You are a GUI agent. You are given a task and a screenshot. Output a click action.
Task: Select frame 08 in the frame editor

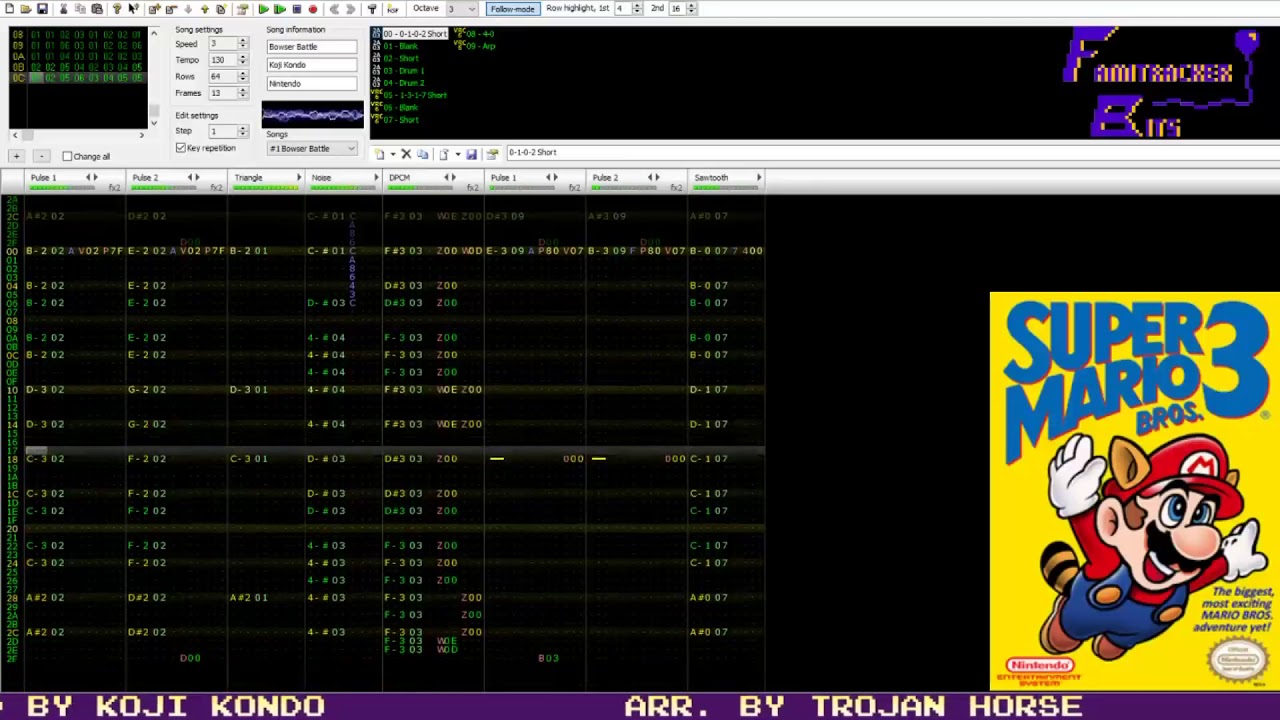[17, 34]
